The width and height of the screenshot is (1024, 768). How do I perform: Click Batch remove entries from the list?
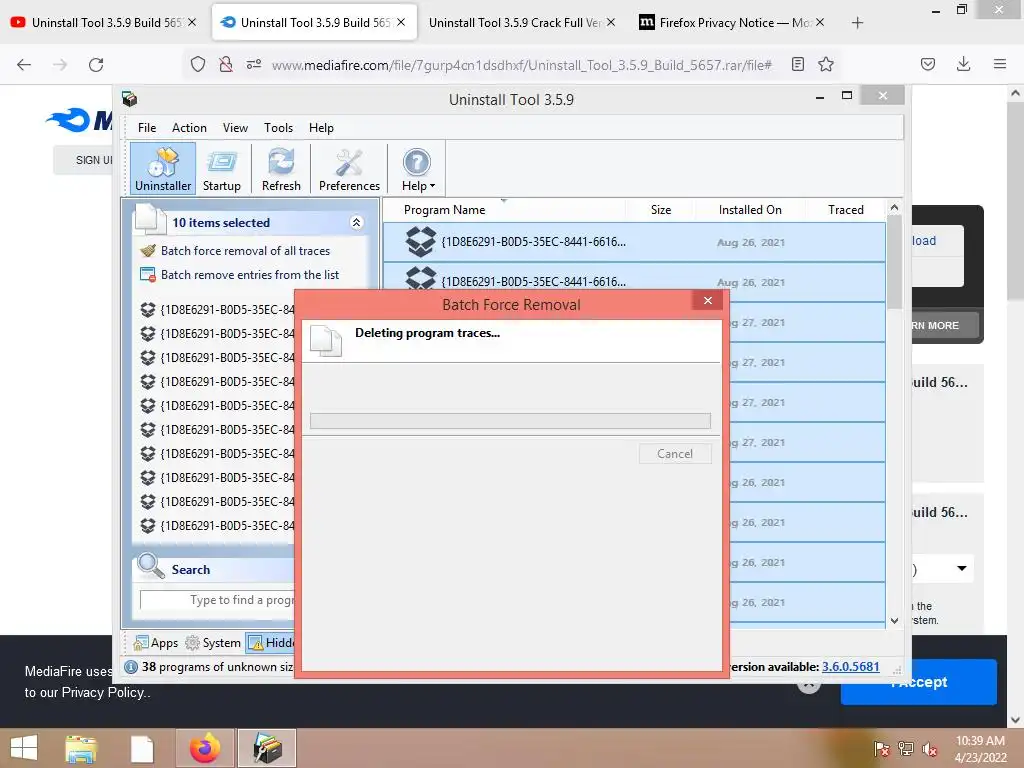pyautogui.click(x=249, y=275)
